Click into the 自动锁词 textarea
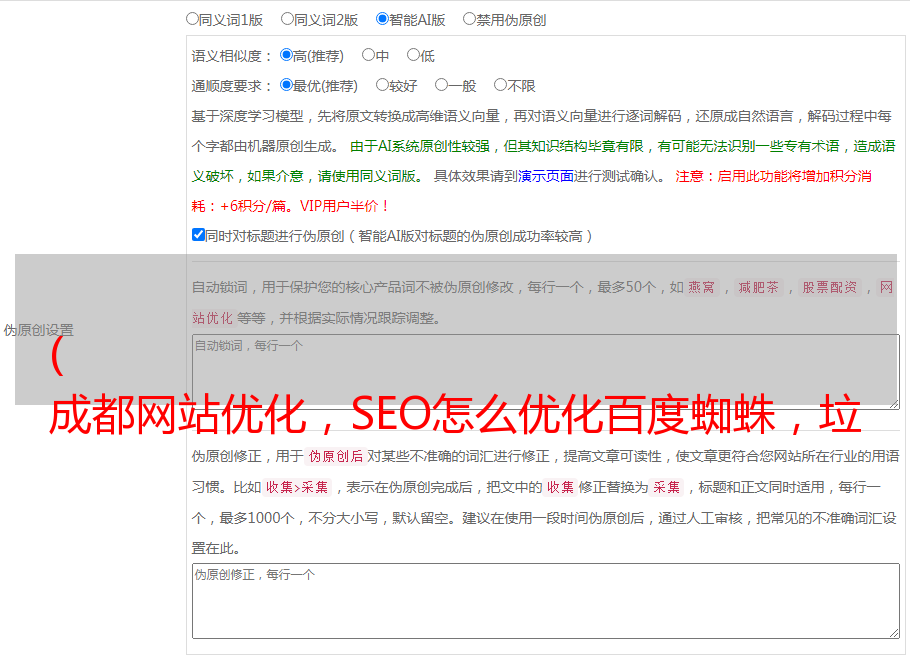This screenshot has width=911, height=658. pyautogui.click(x=546, y=372)
